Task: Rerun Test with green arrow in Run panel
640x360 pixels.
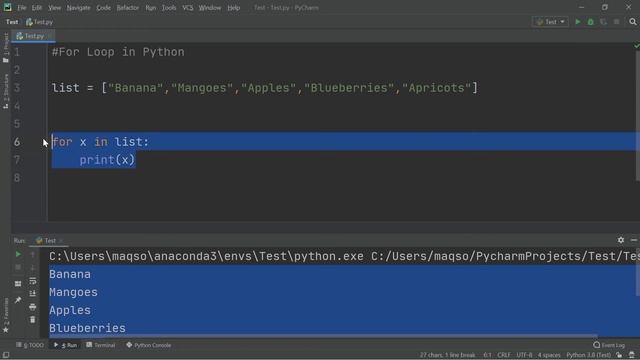Action: coord(18,254)
